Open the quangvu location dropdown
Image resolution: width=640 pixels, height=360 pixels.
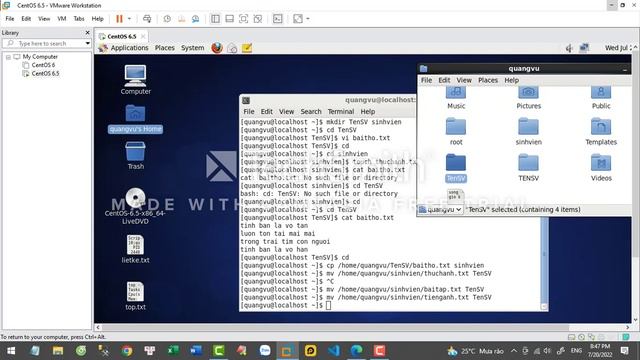point(440,209)
